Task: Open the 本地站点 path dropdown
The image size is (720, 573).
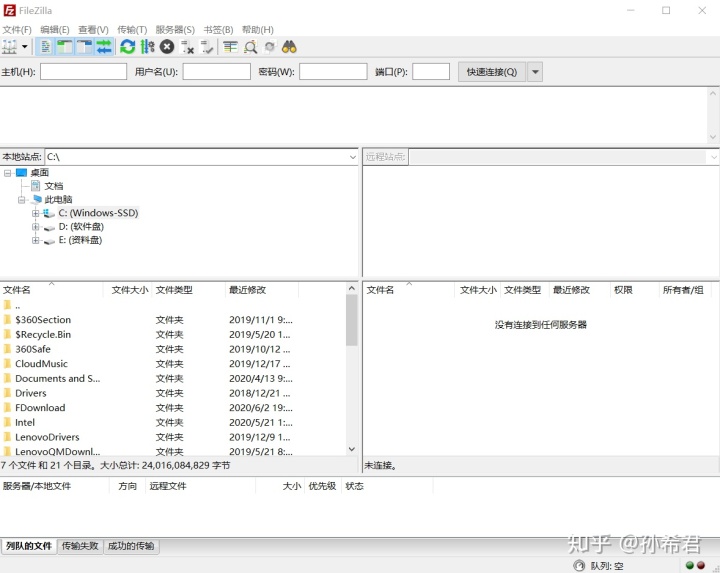Action: point(353,157)
